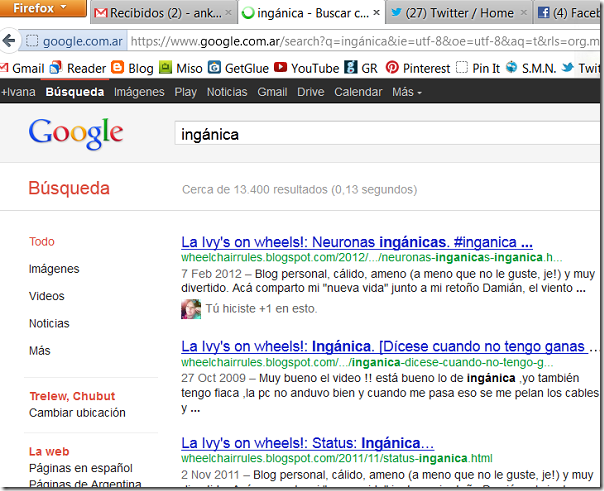This screenshot has width=604, height=491.
Task: Open Noticias in the Google bar
Action: (x=227, y=92)
